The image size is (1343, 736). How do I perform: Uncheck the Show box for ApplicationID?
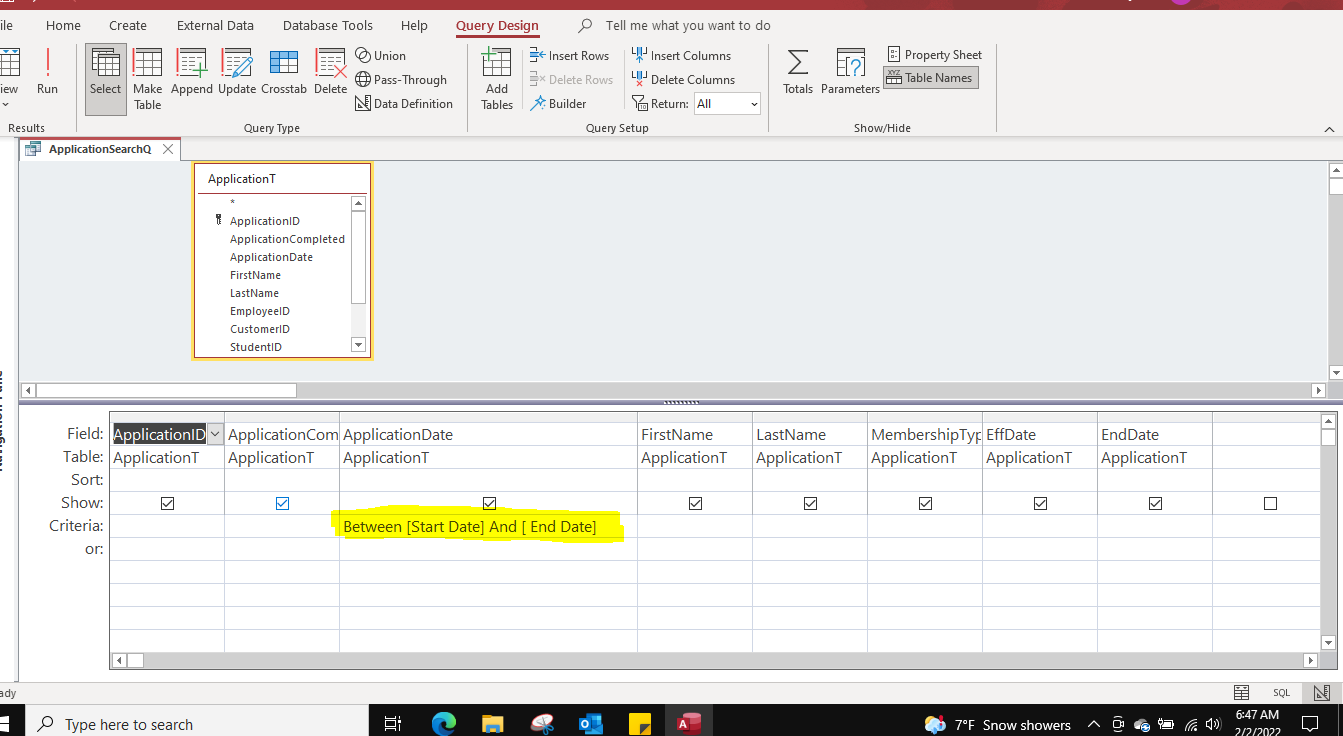167,503
